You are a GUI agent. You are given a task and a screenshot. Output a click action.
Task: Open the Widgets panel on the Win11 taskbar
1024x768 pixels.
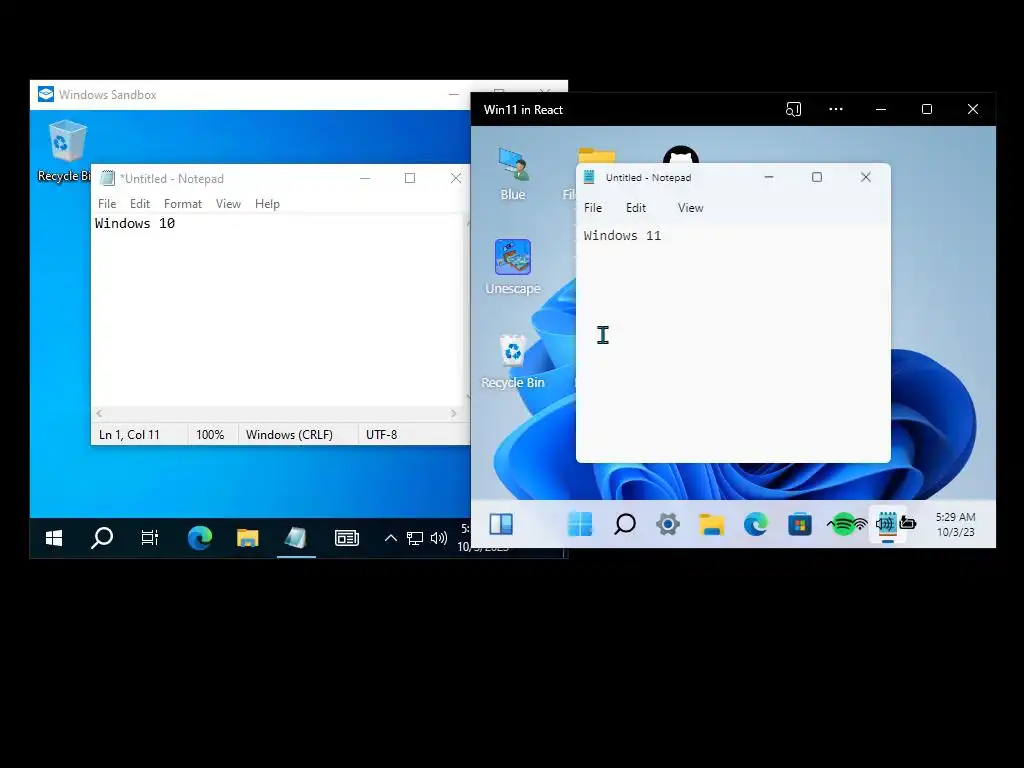pyautogui.click(x=501, y=524)
